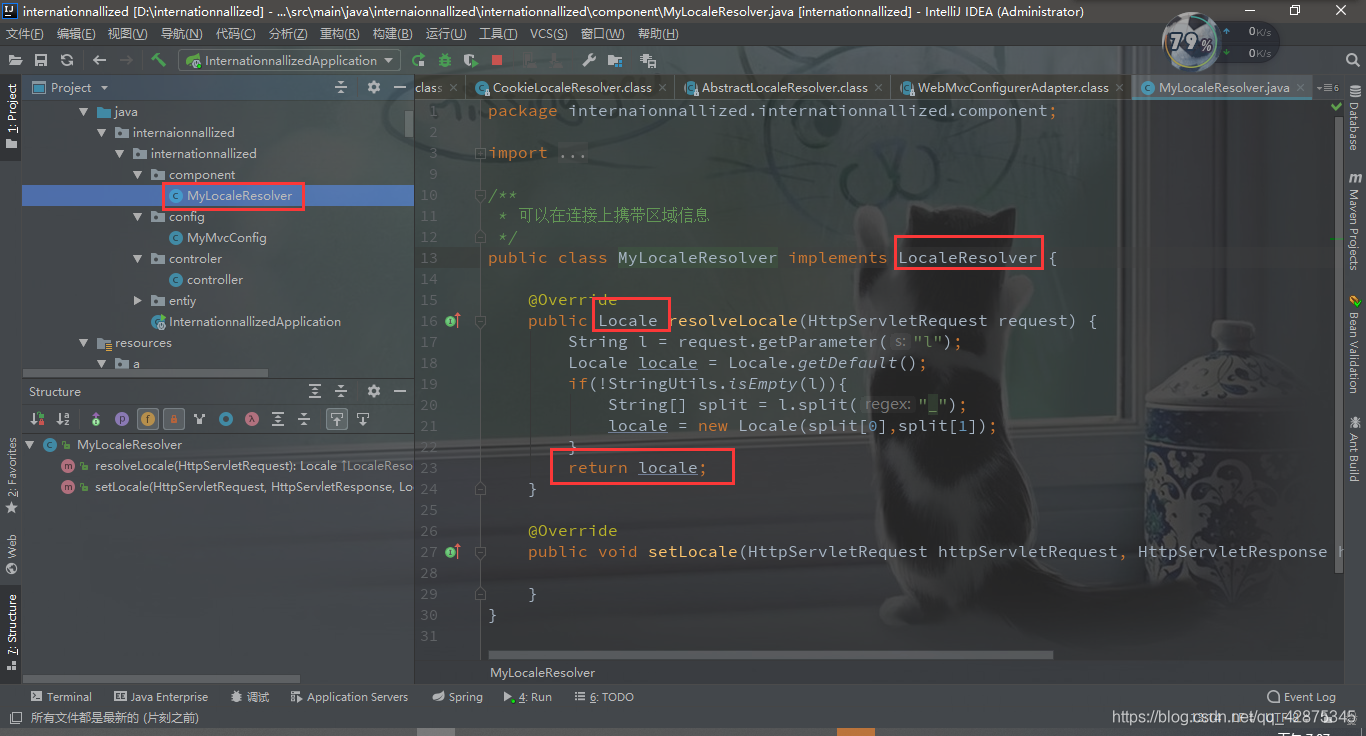Click override gutter icon beside setLocale line

coord(452,552)
